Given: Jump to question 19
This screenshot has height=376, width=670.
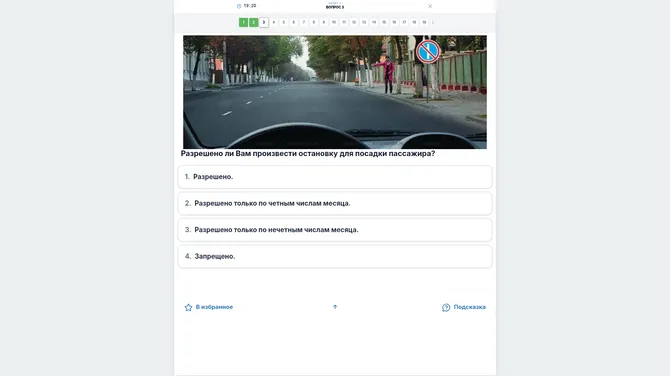Looking at the screenshot, I should (424, 22).
